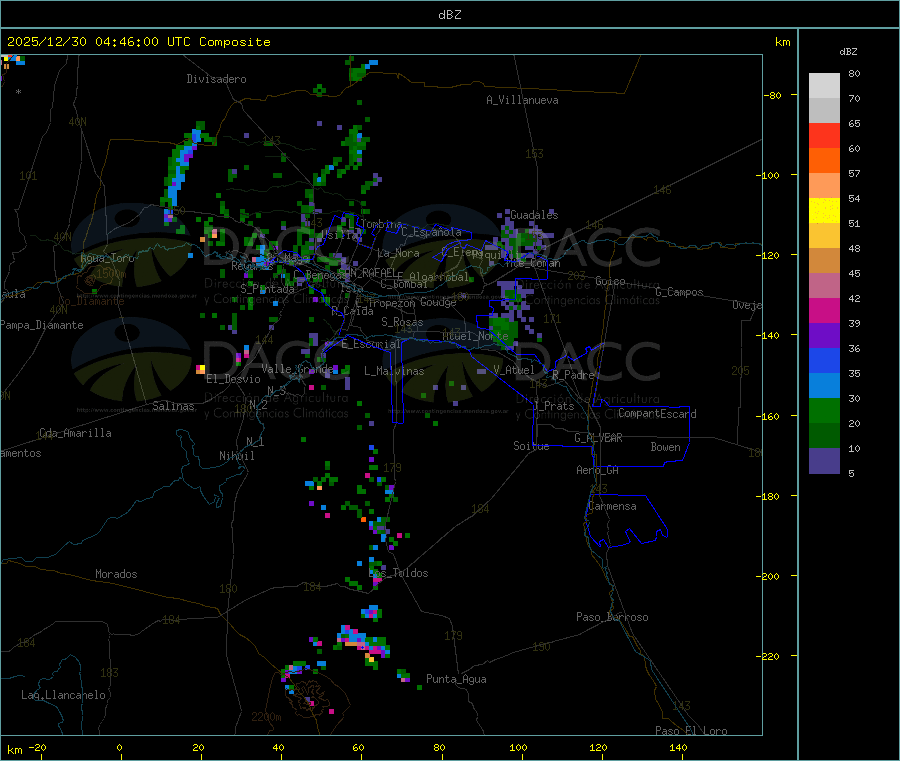This screenshot has height=761, width=900.
Task: Click the red 60-65 dBZ legend band
Action: (824, 135)
